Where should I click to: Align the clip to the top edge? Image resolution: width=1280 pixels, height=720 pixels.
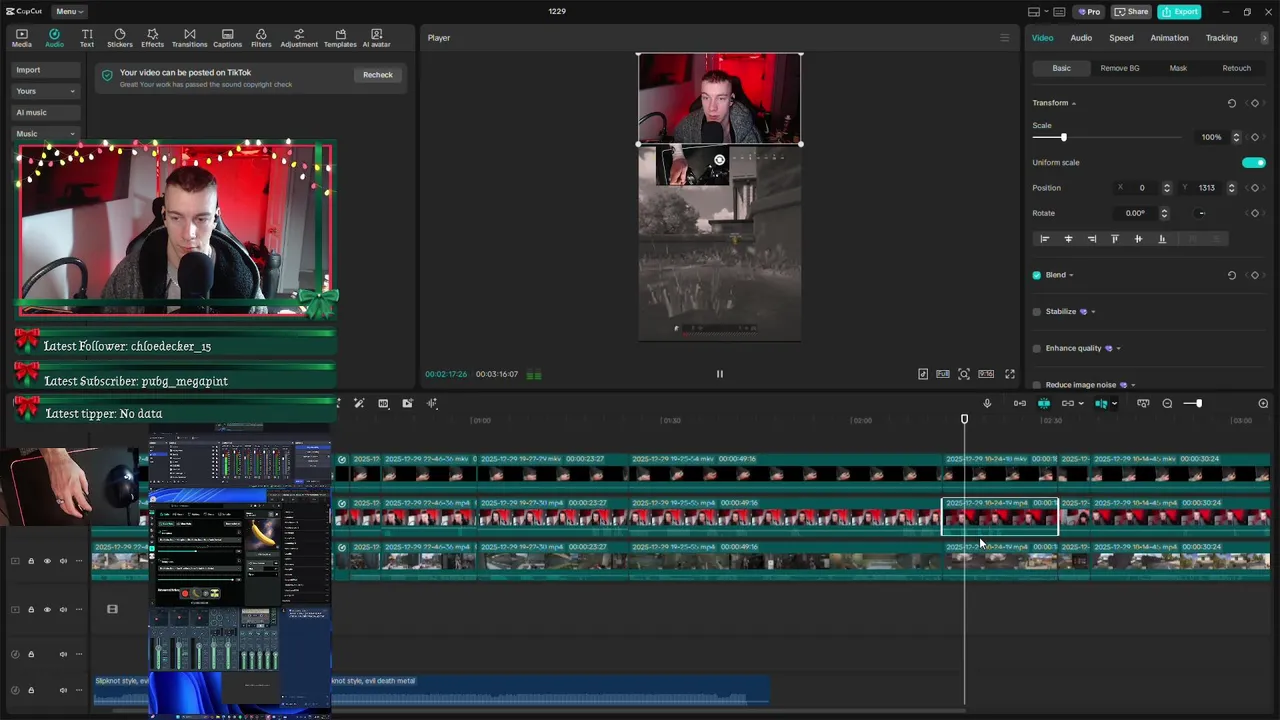pyautogui.click(x=1115, y=239)
